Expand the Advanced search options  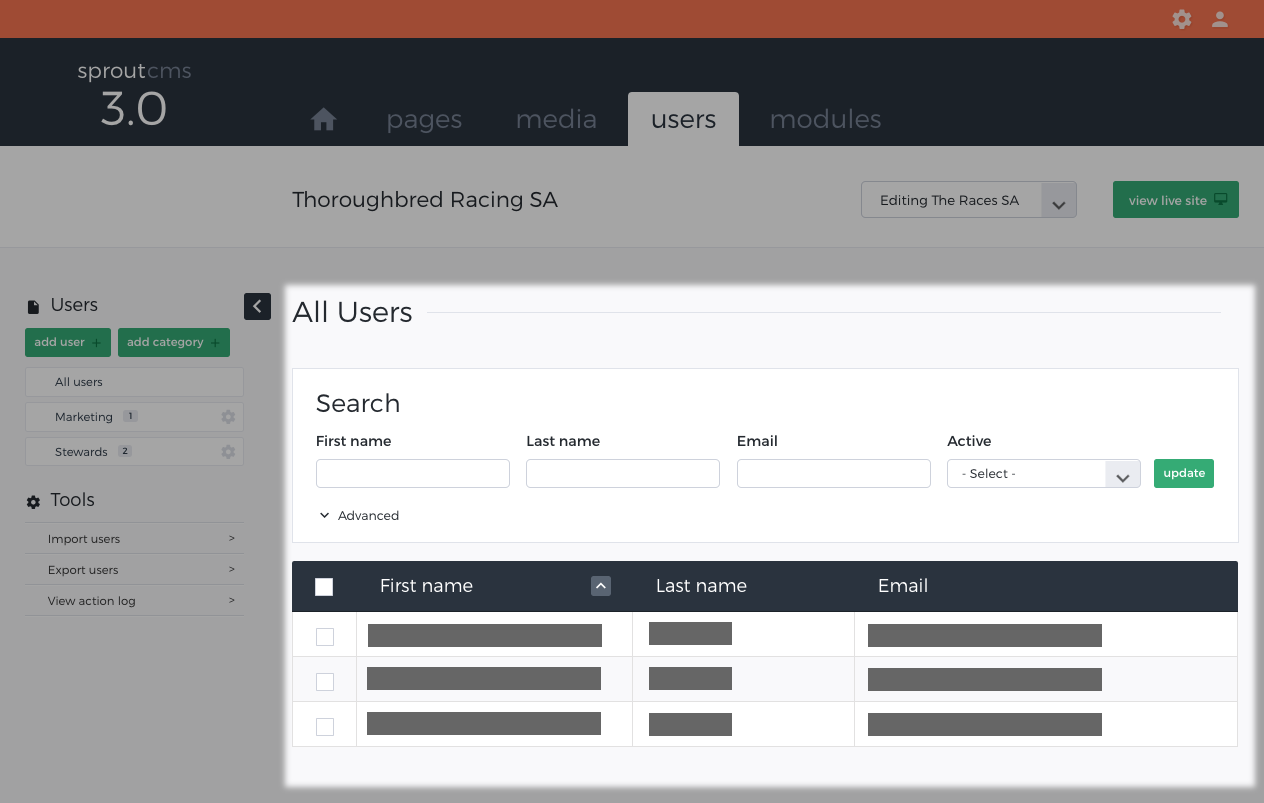tap(359, 516)
